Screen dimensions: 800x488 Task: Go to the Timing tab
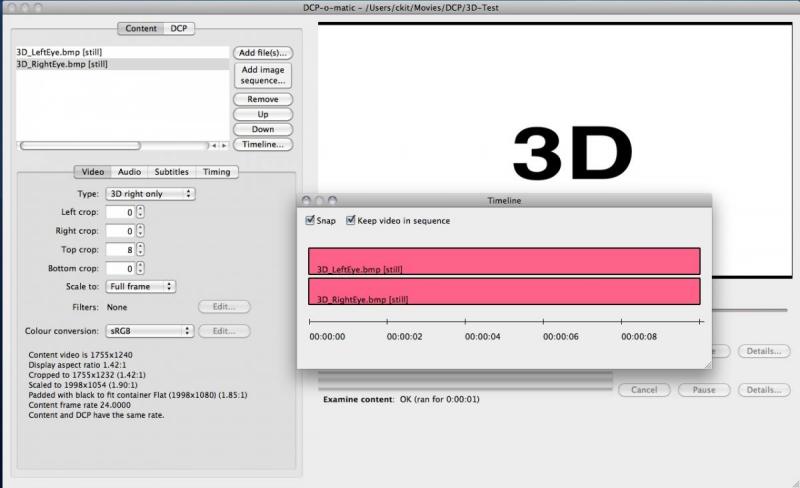216,172
